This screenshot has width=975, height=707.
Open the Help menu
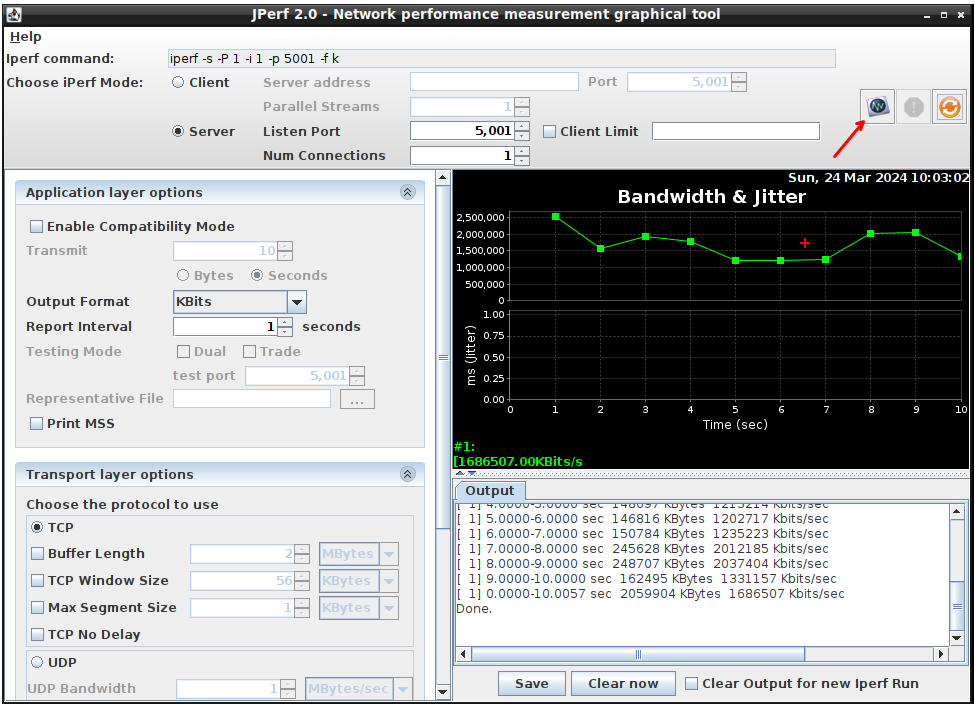click(x=25, y=37)
